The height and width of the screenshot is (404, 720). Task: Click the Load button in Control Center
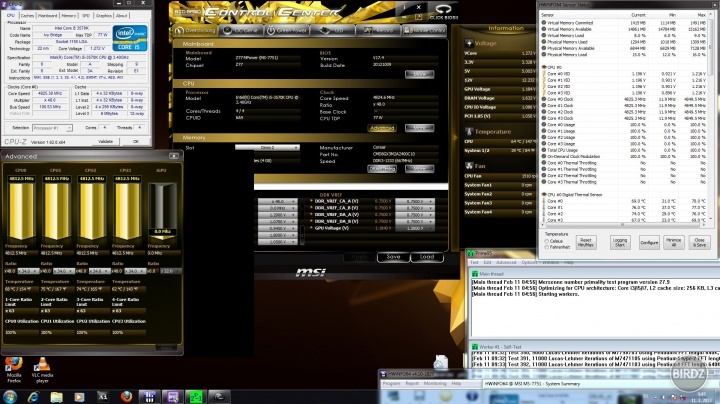[x=427, y=257]
